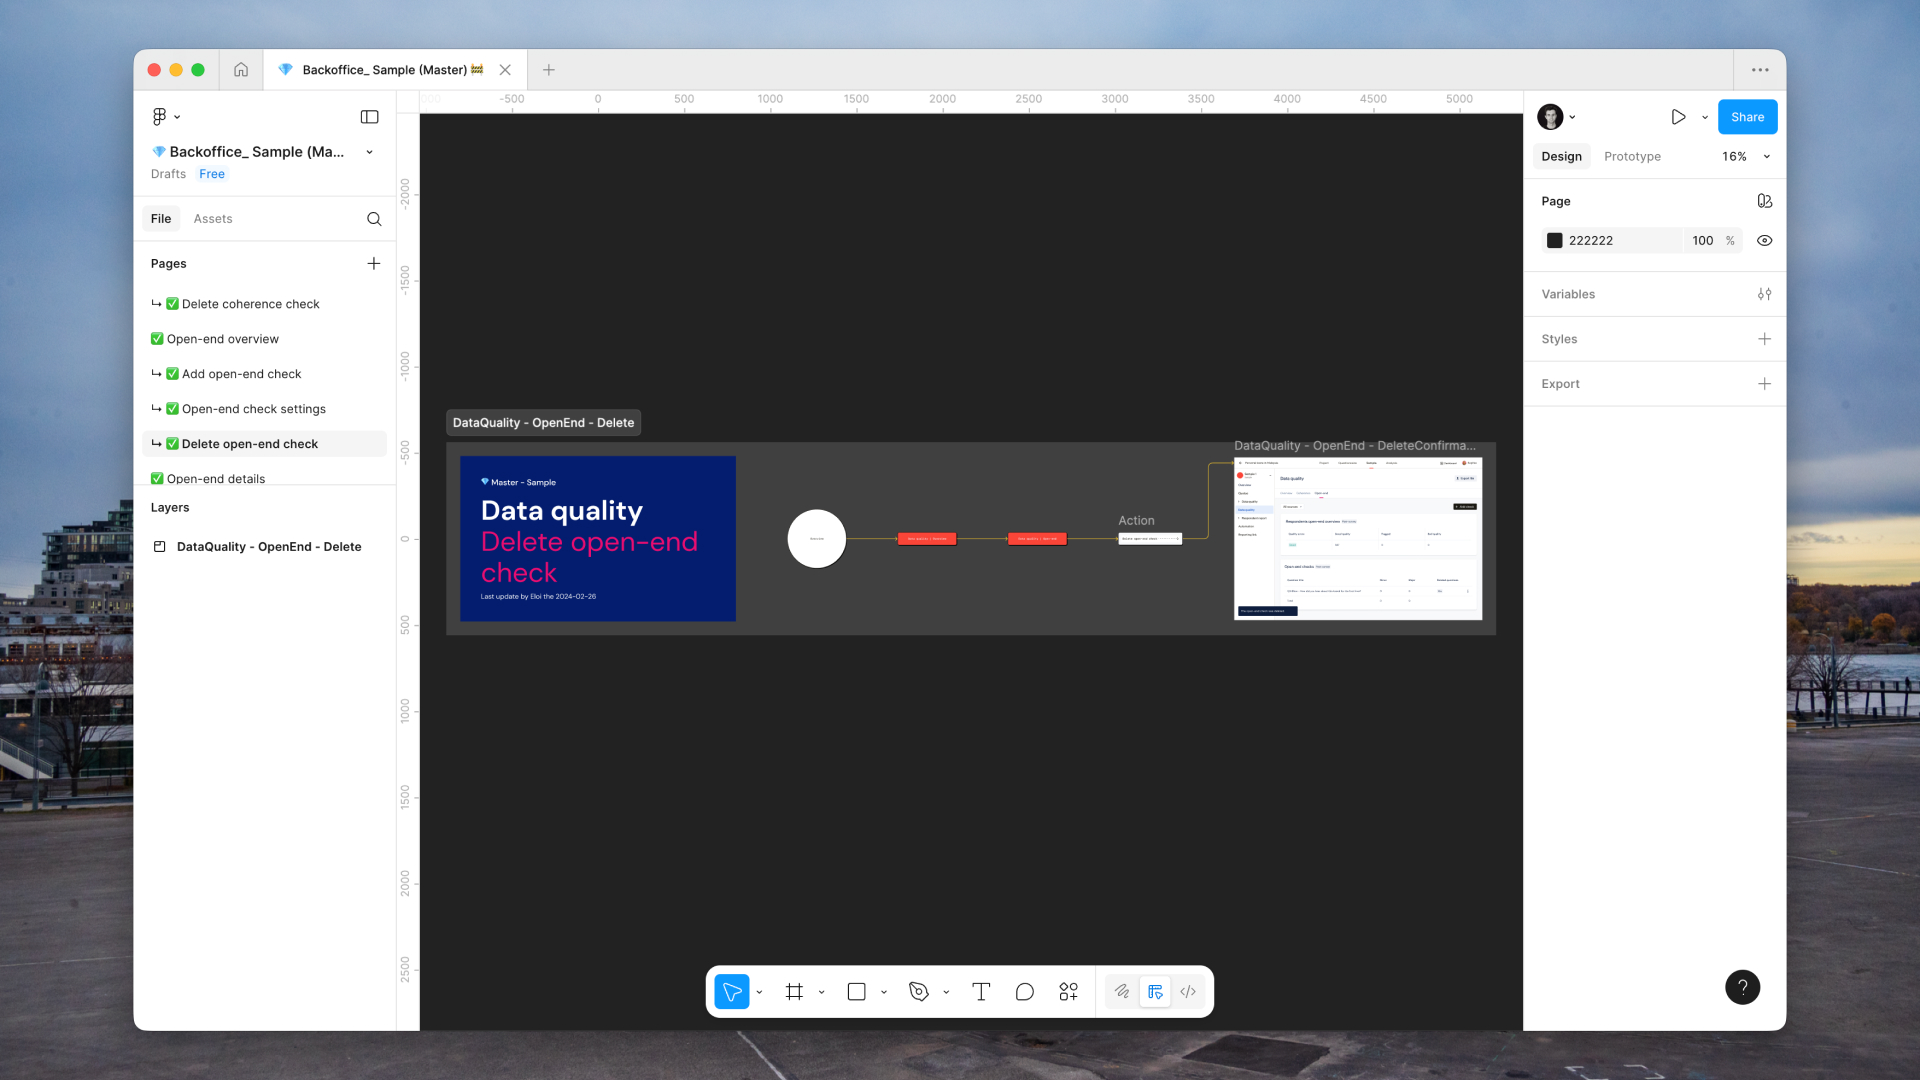This screenshot has height=1080, width=1920.
Task: Select the Text tool
Action: (981, 991)
